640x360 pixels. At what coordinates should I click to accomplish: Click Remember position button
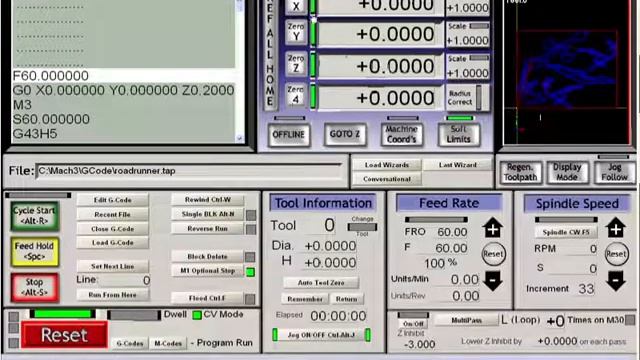click(304, 299)
